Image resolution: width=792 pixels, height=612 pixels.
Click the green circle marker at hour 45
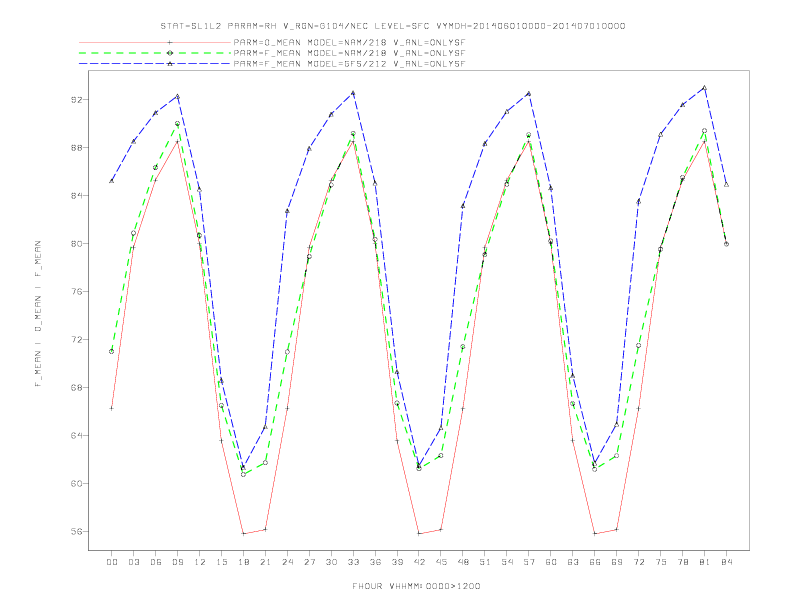point(441,455)
